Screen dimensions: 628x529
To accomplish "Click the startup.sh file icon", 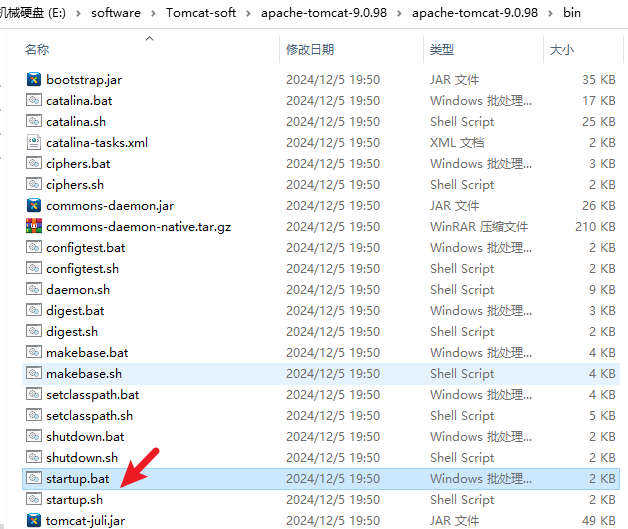I will (x=34, y=499).
